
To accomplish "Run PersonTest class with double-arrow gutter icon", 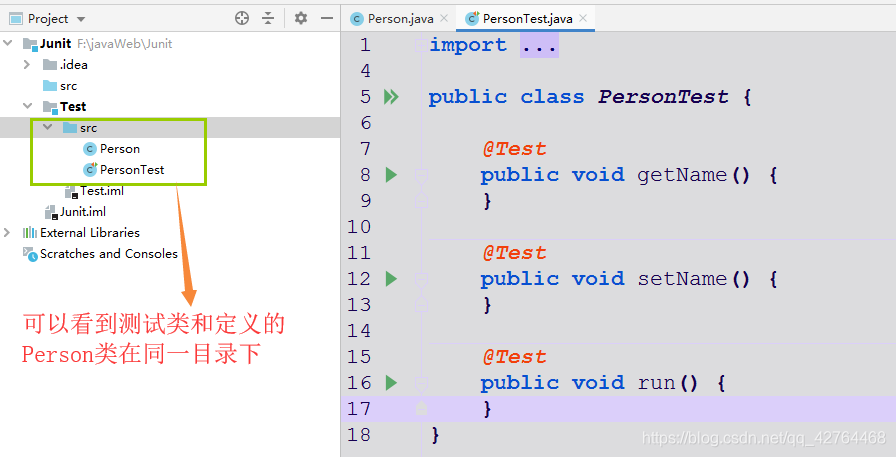I will coord(391,97).
